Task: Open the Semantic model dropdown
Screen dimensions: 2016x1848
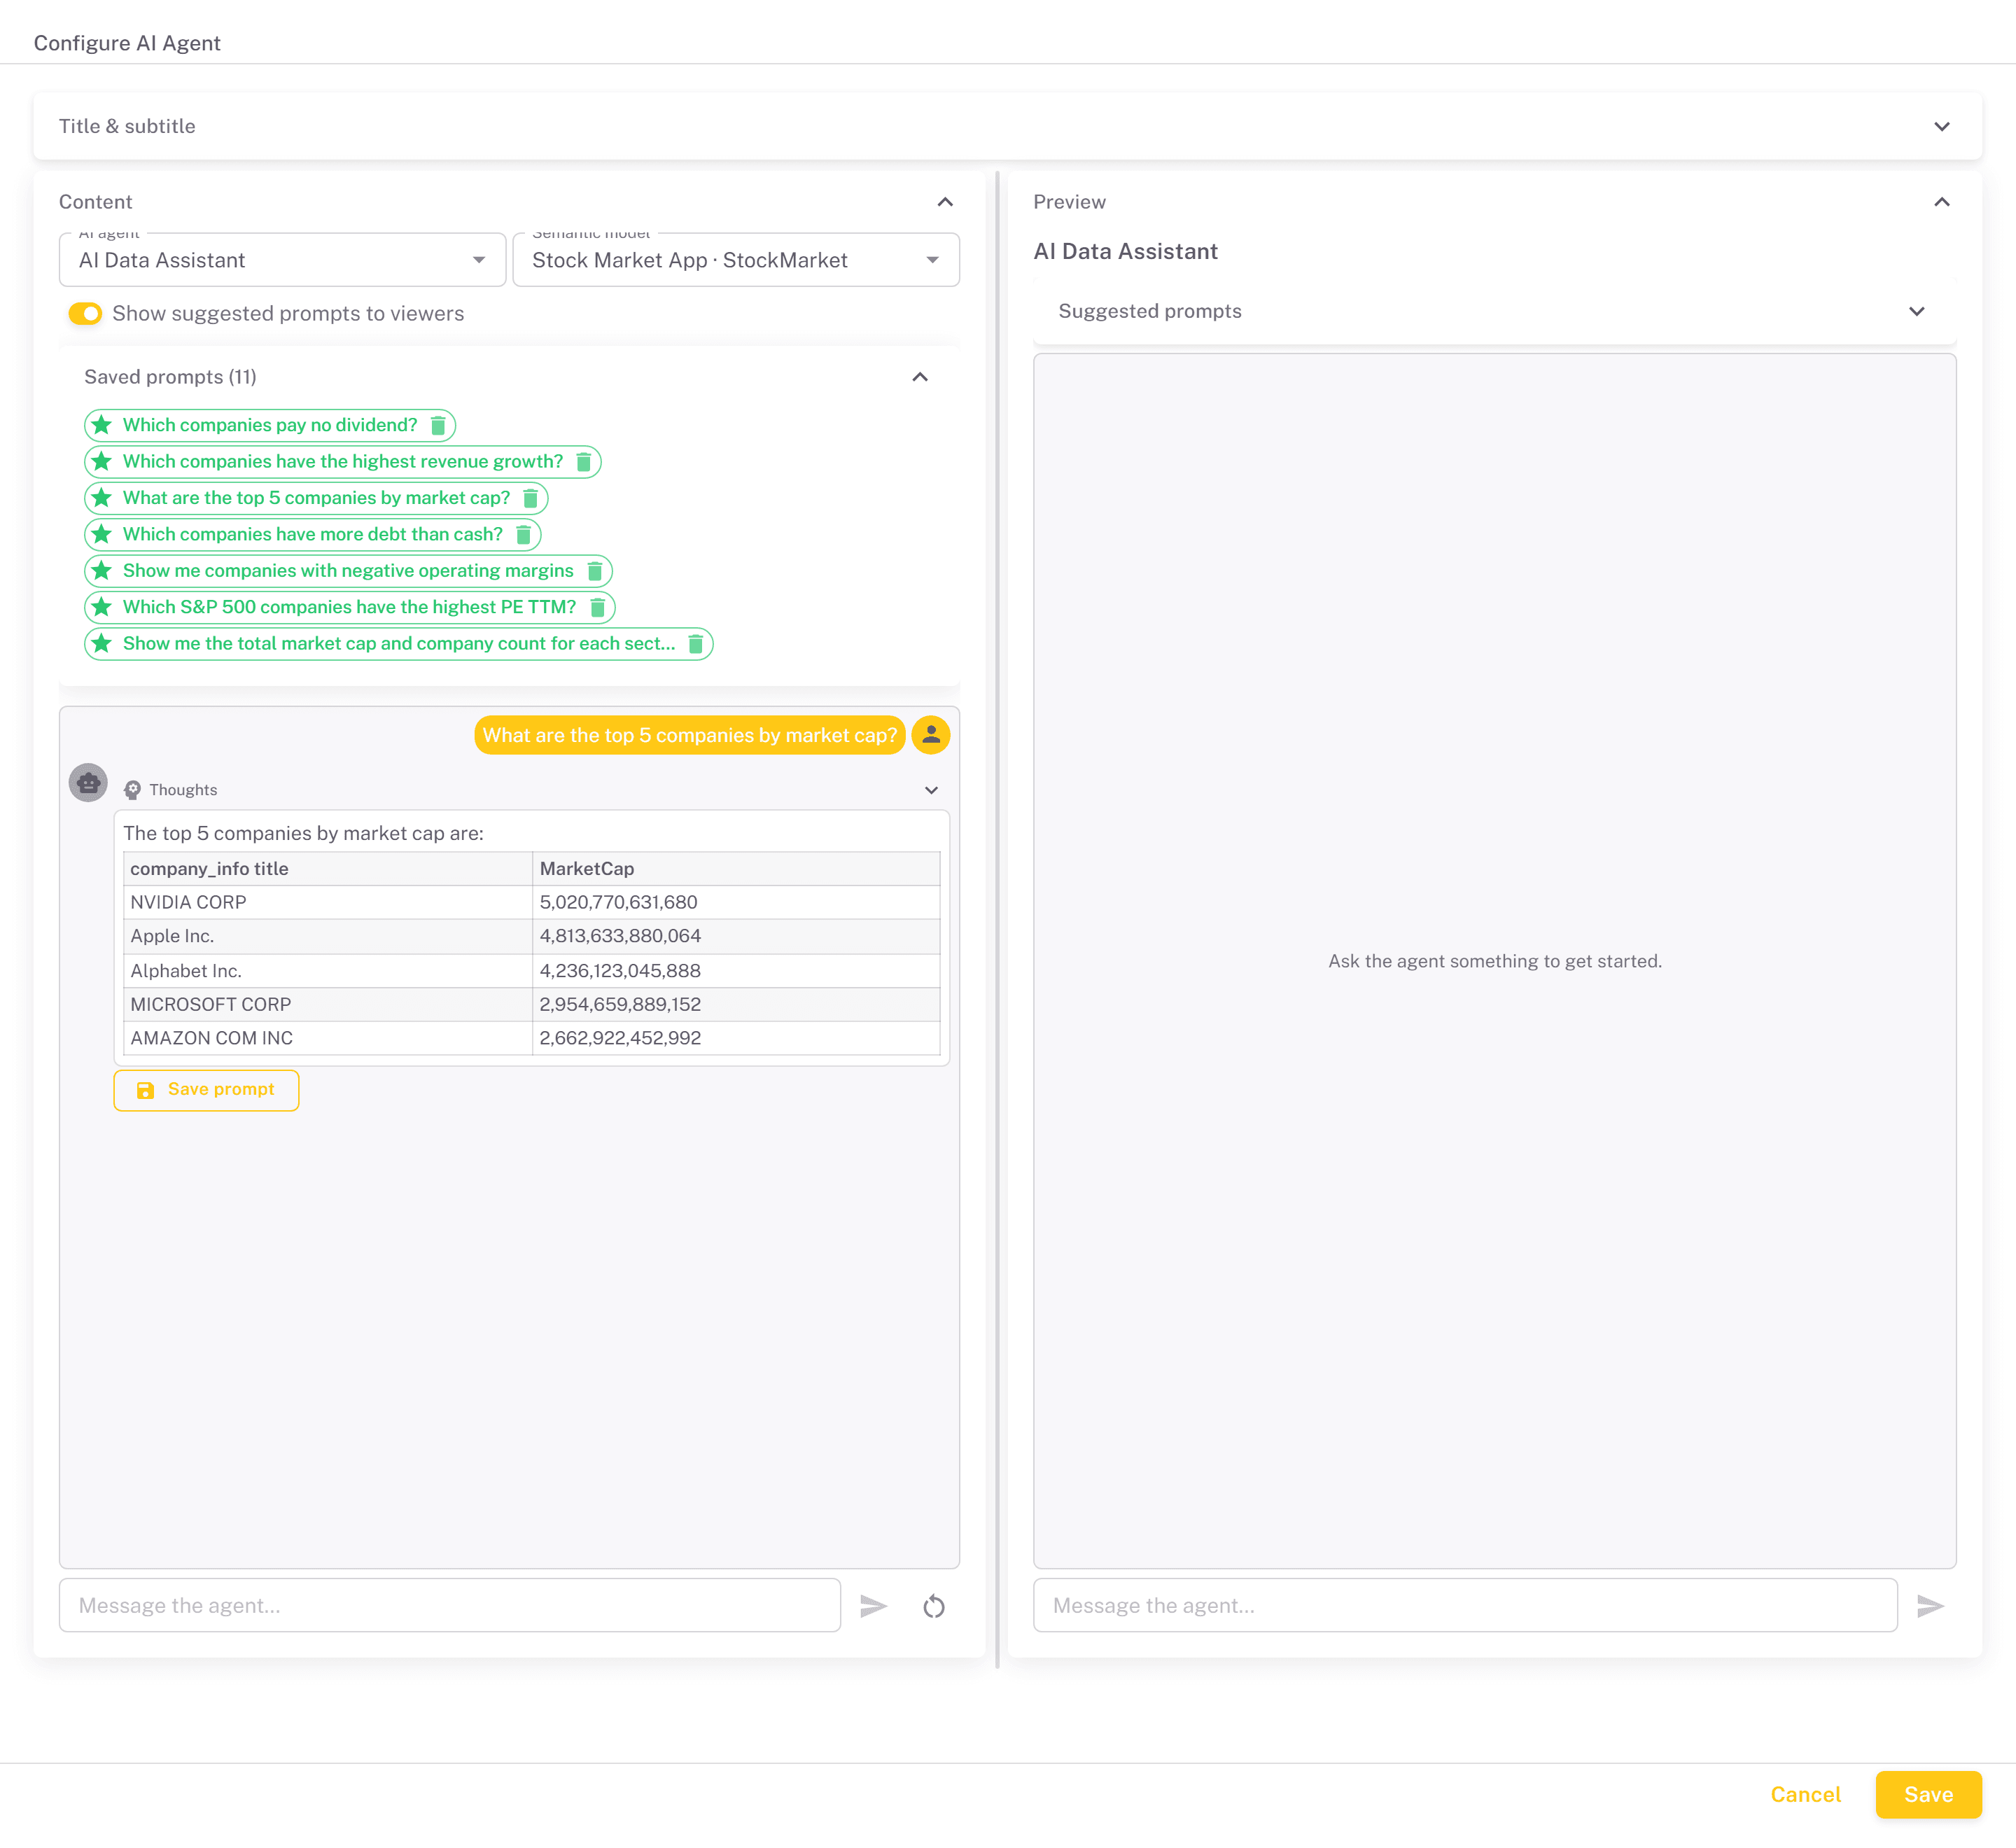Action: point(736,260)
